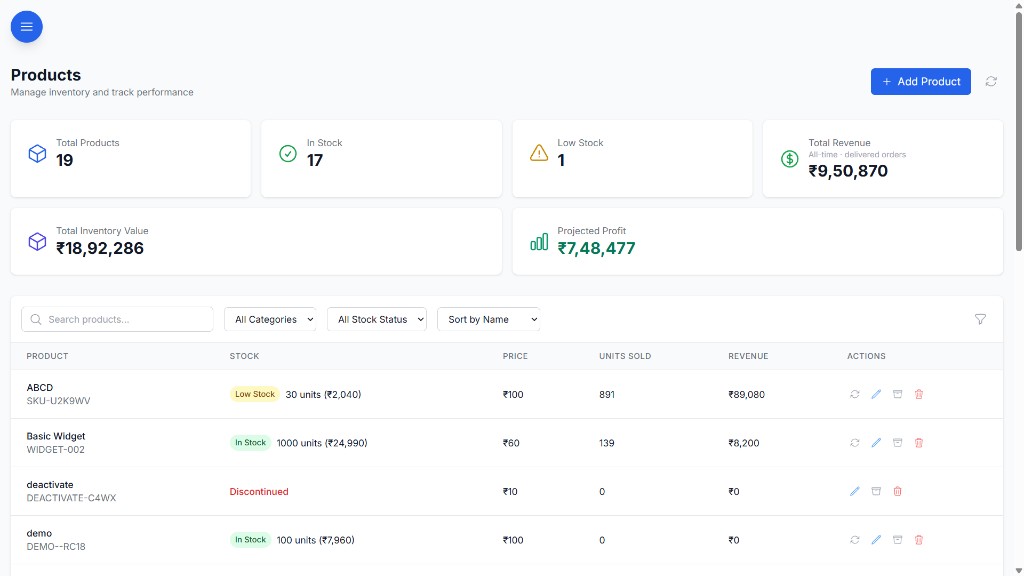Click 1000 units (₹24,990) stock text
The width and height of the screenshot is (1024, 576).
click(322, 443)
